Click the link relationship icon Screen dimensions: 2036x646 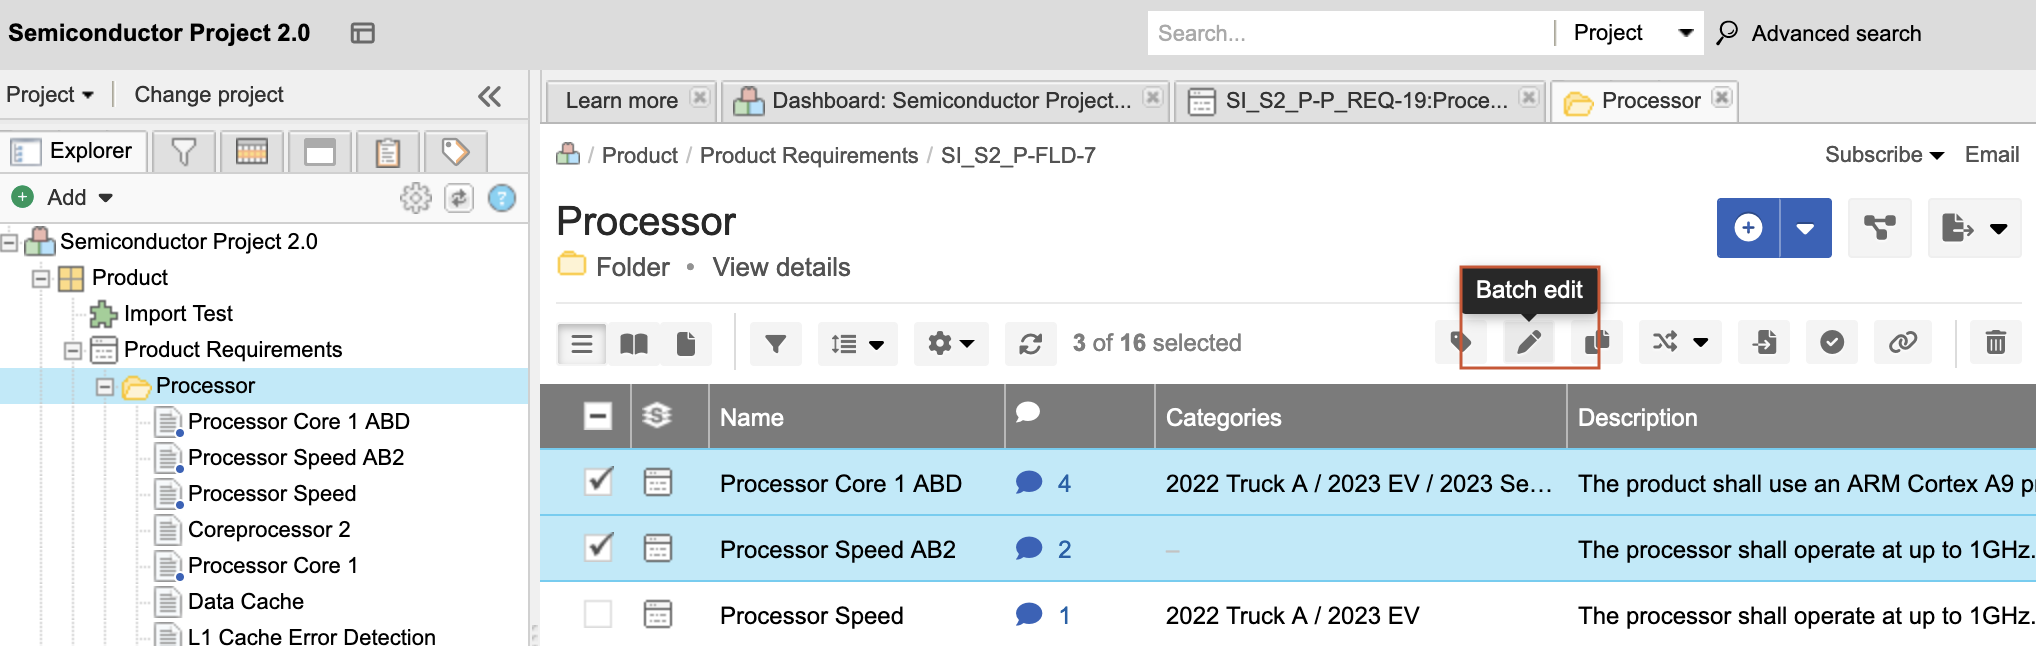click(1902, 343)
